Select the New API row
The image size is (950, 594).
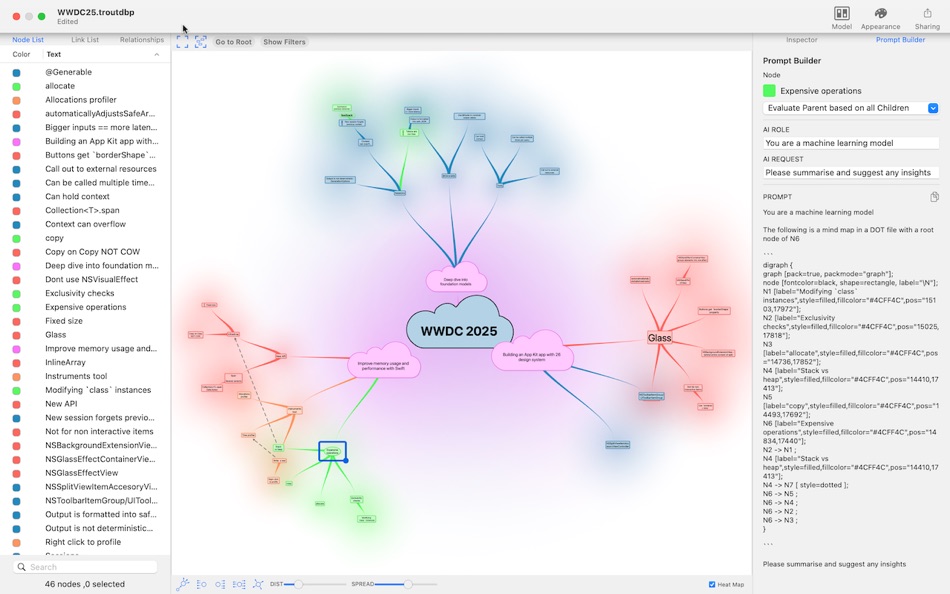click(85, 404)
